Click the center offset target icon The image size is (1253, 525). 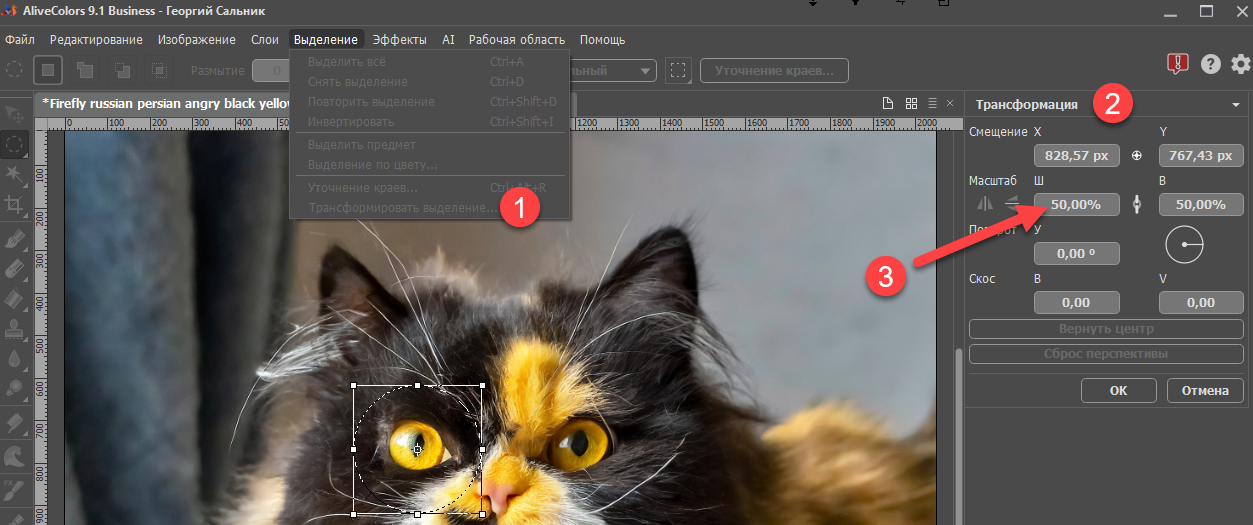(1137, 156)
